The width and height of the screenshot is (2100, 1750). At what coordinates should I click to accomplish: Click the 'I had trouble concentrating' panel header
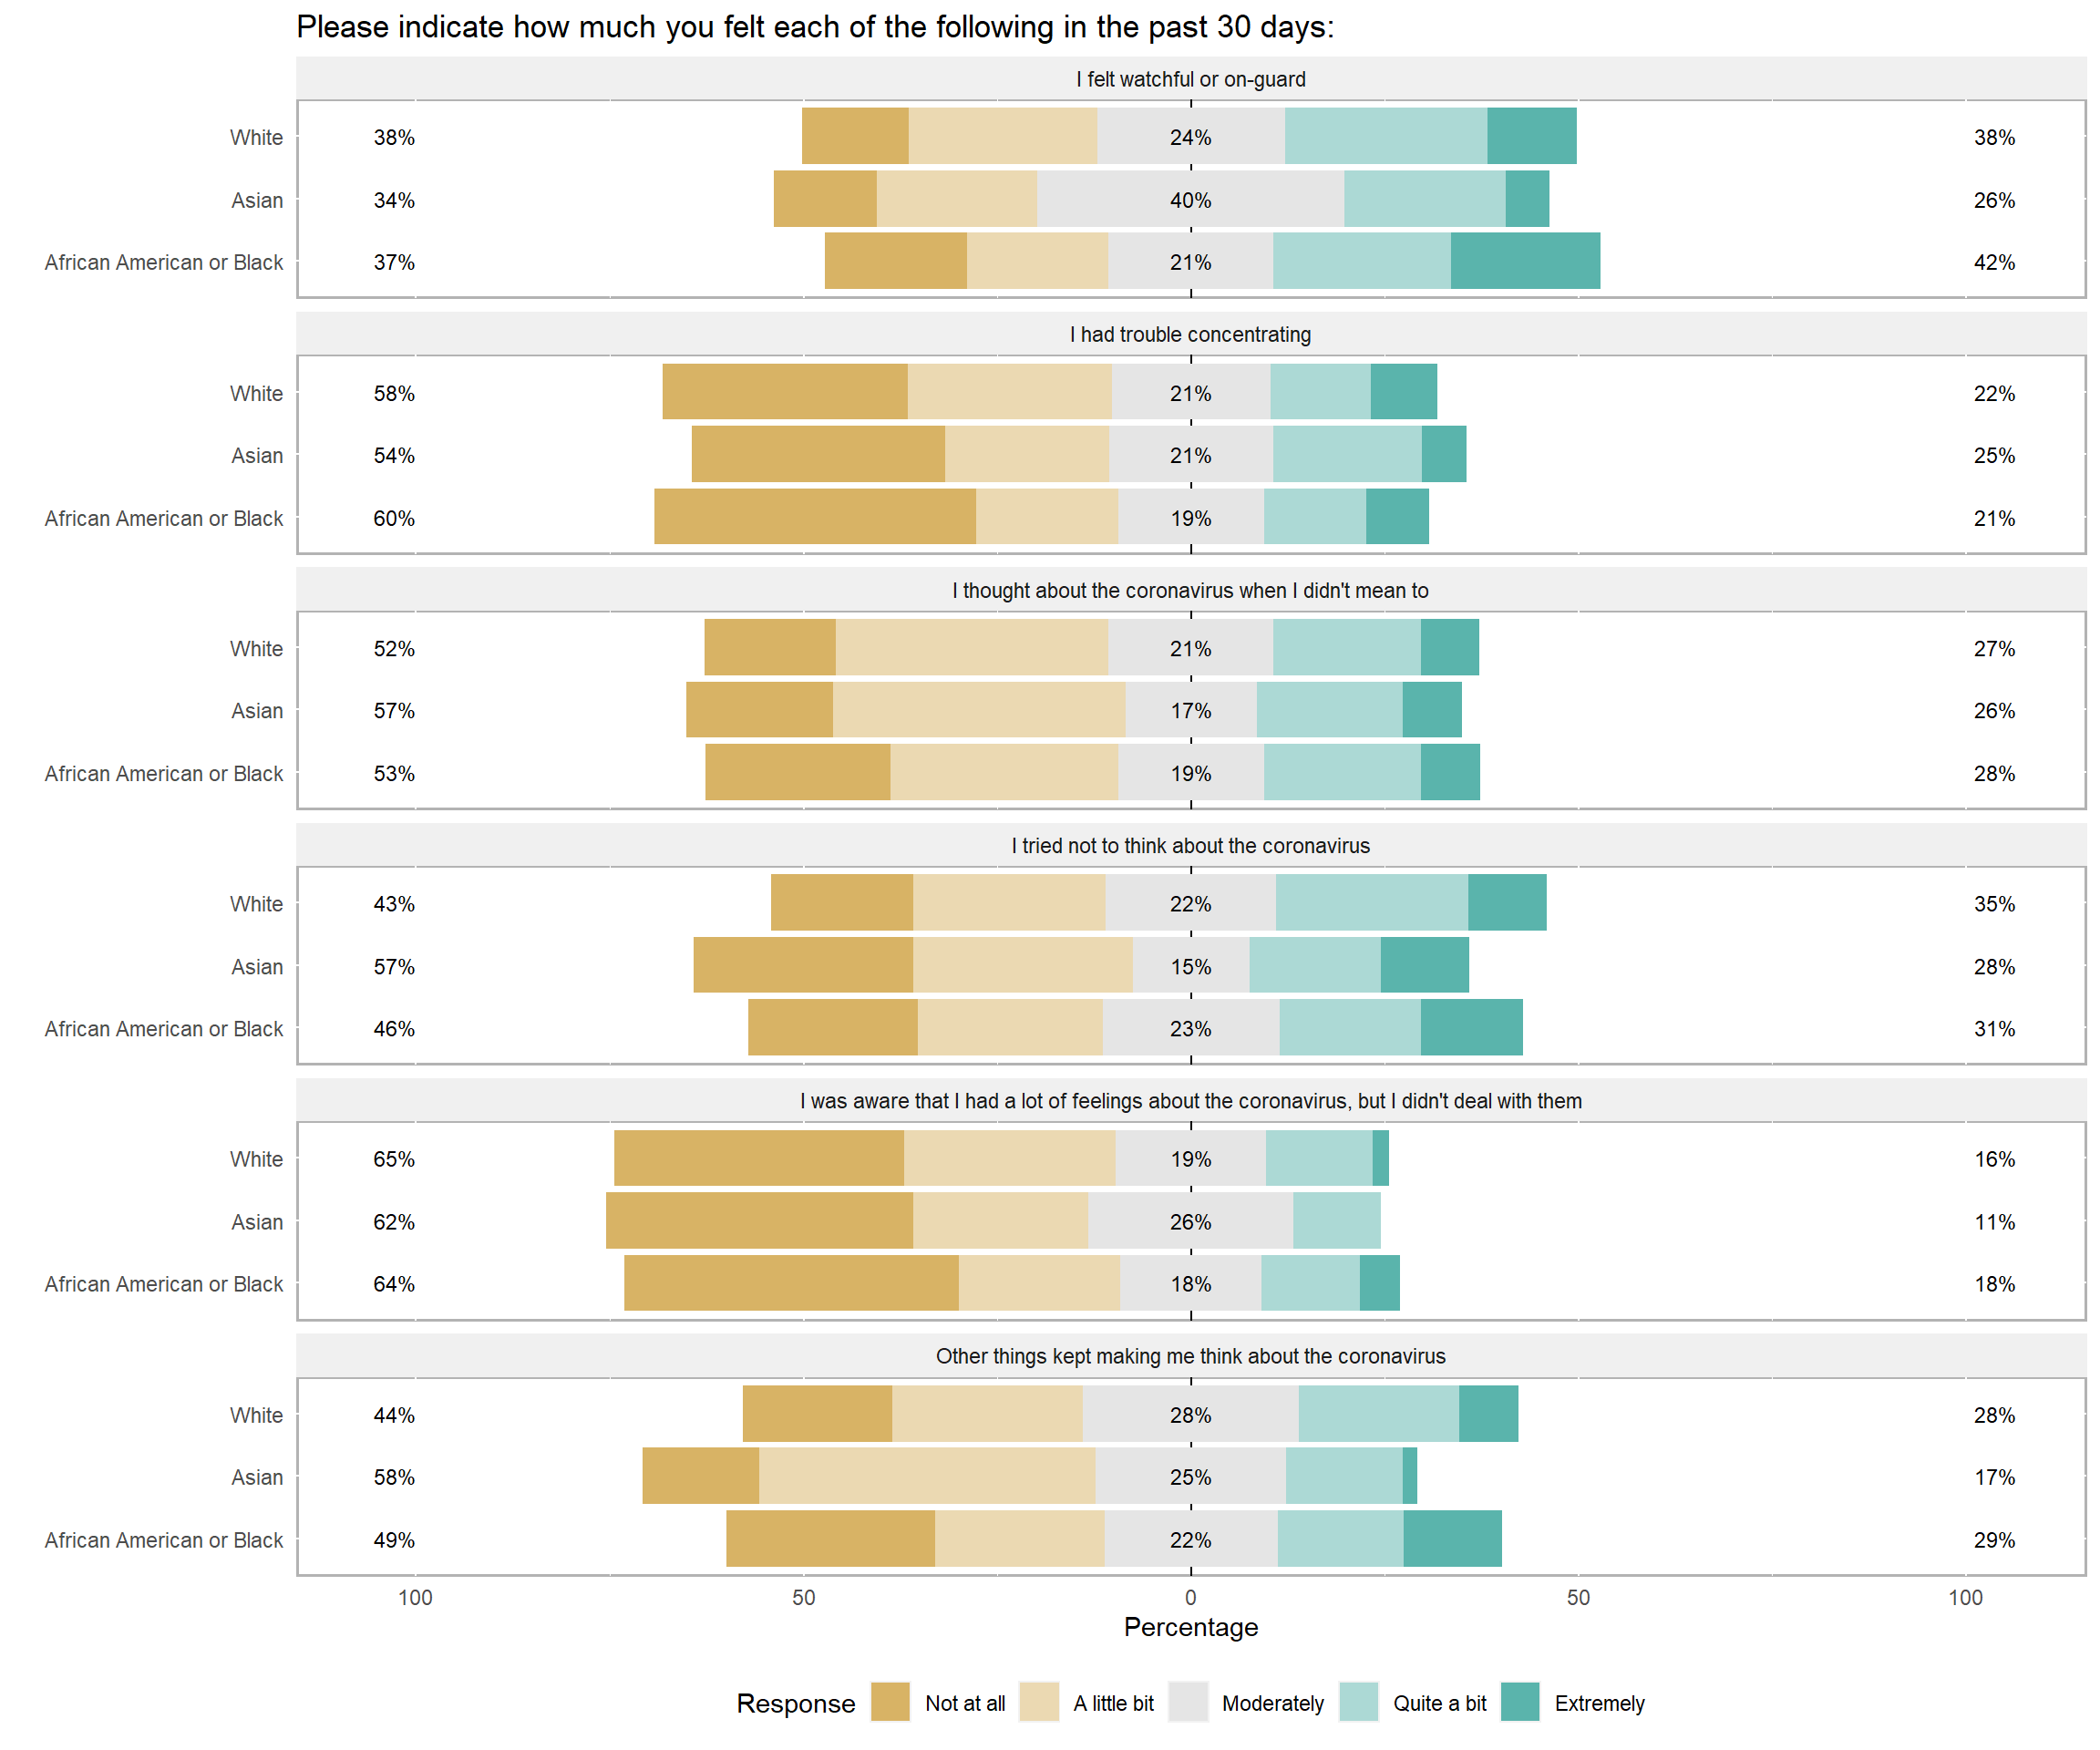click(x=1190, y=334)
